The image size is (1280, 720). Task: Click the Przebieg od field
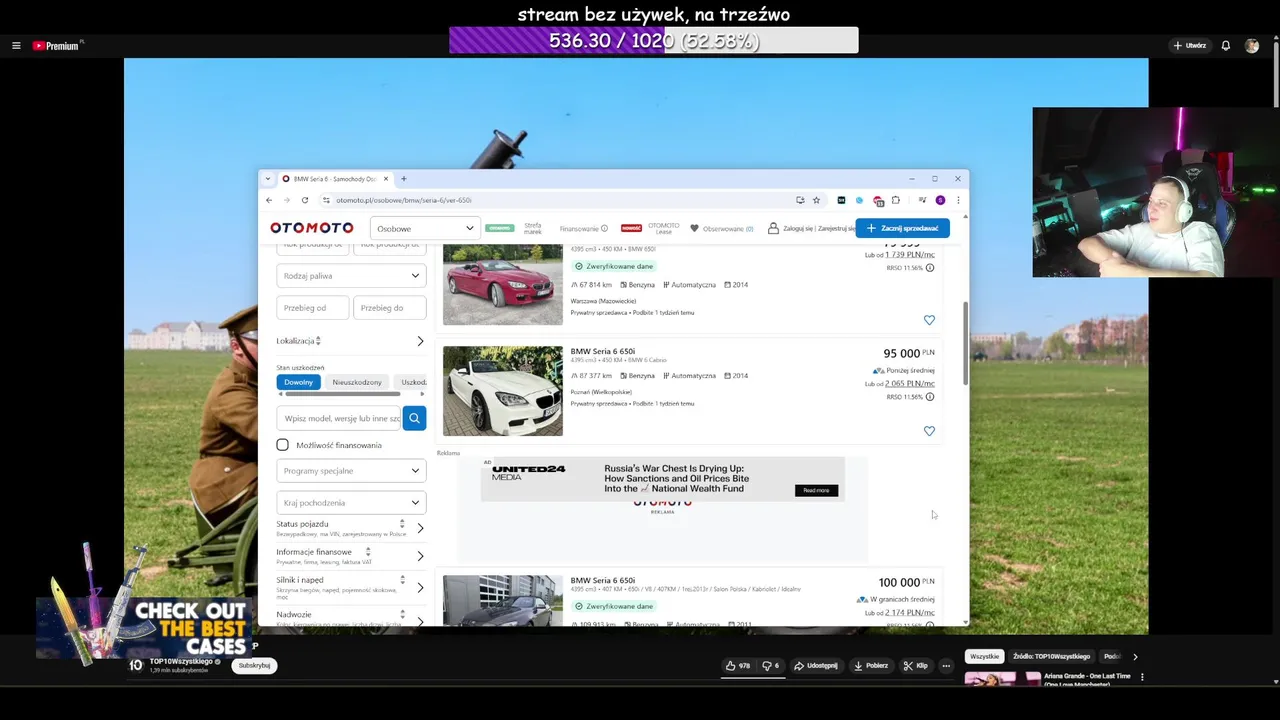[313, 308]
